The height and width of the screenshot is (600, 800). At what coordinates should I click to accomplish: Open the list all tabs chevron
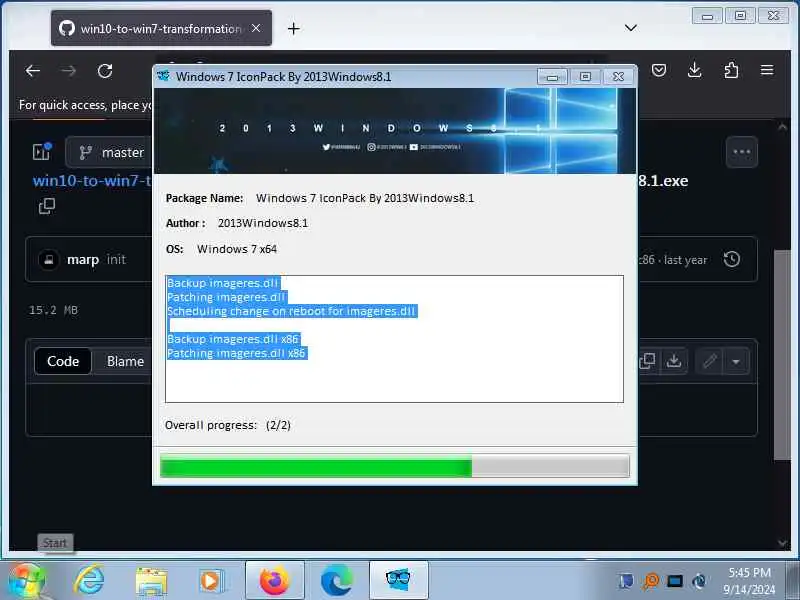coord(631,28)
